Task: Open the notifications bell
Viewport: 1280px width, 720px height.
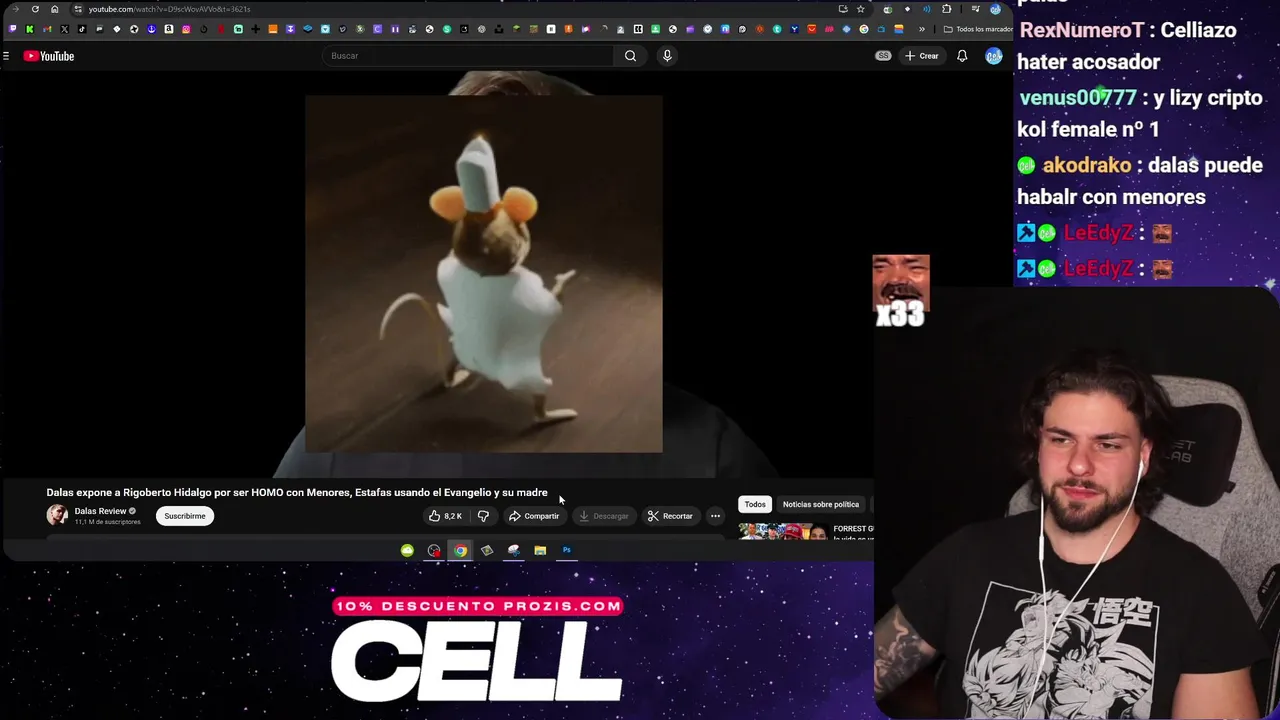Action: pyautogui.click(x=962, y=56)
